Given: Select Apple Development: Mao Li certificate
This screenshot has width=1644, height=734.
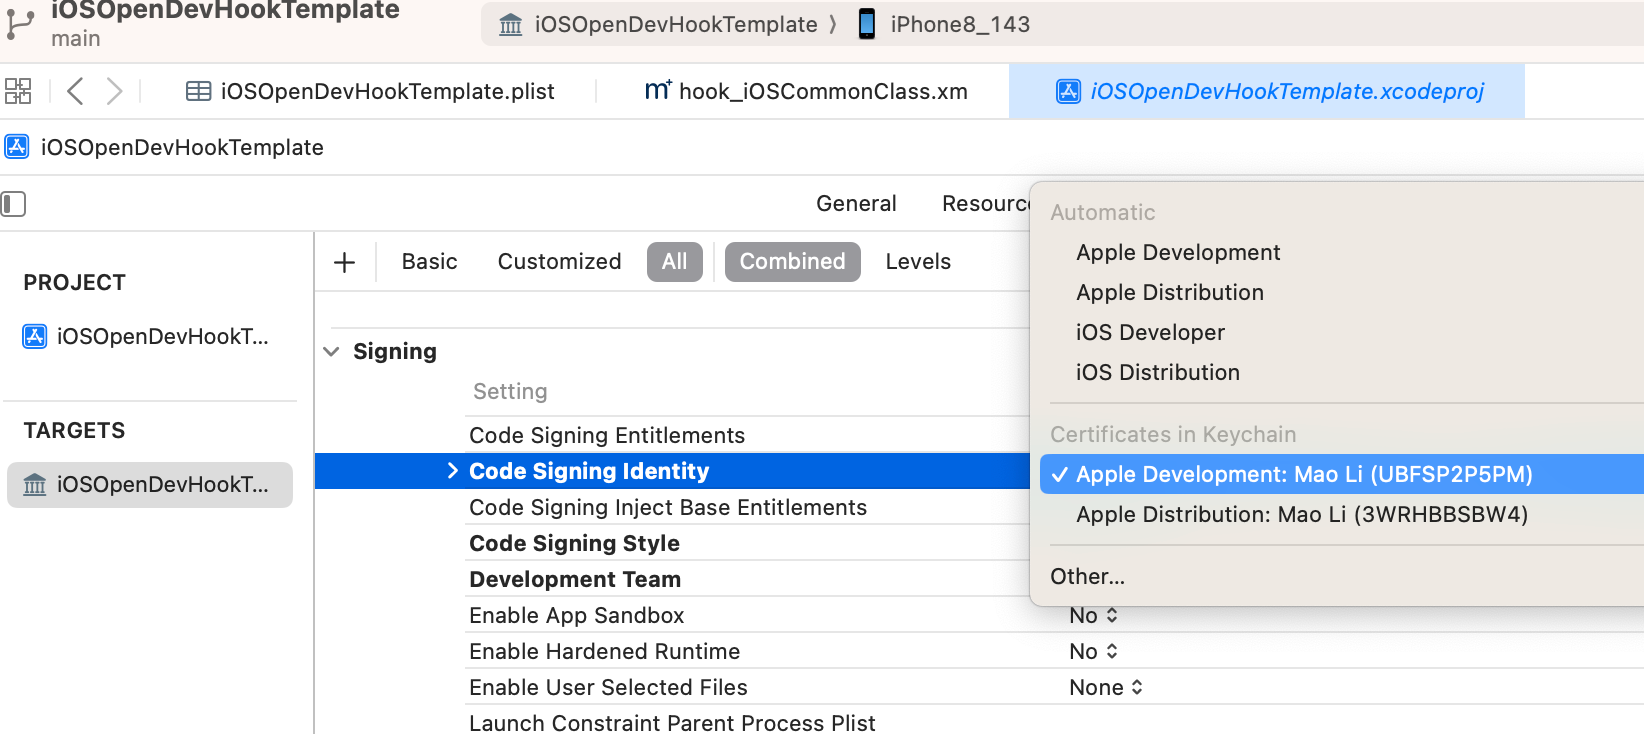Looking at the screenshot, I should (1342, 475).
